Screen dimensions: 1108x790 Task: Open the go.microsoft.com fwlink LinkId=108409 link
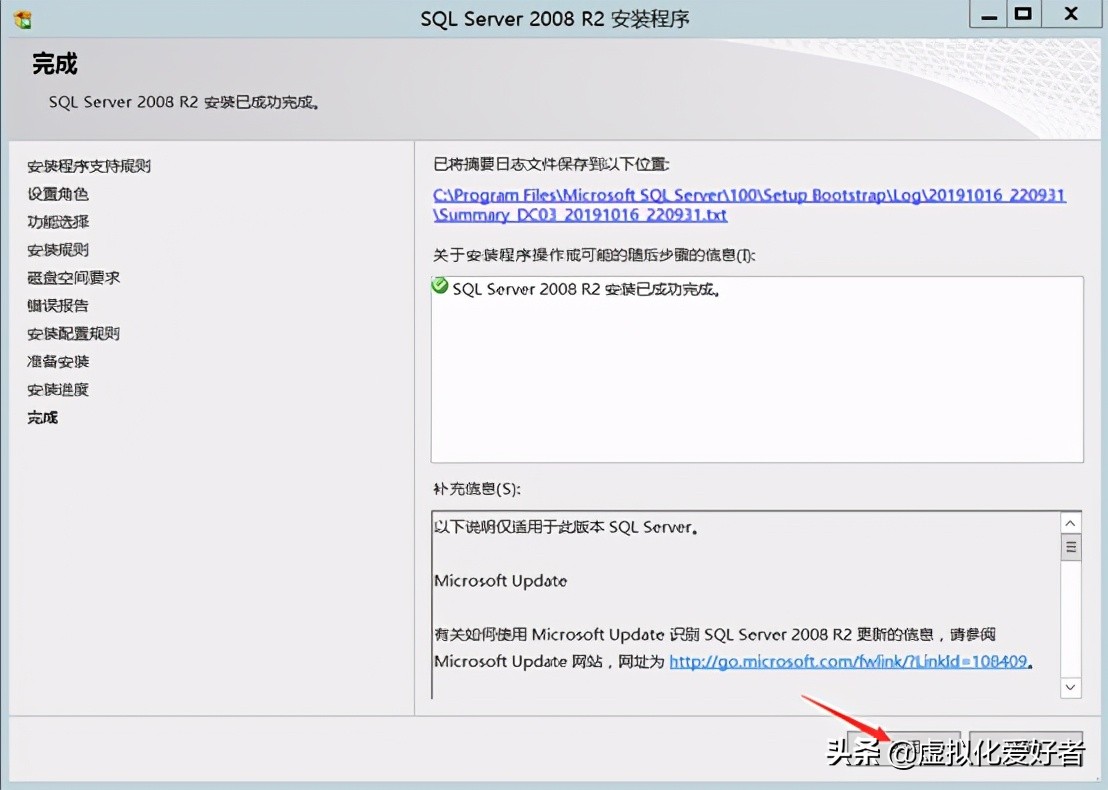(x=848, y=661)
